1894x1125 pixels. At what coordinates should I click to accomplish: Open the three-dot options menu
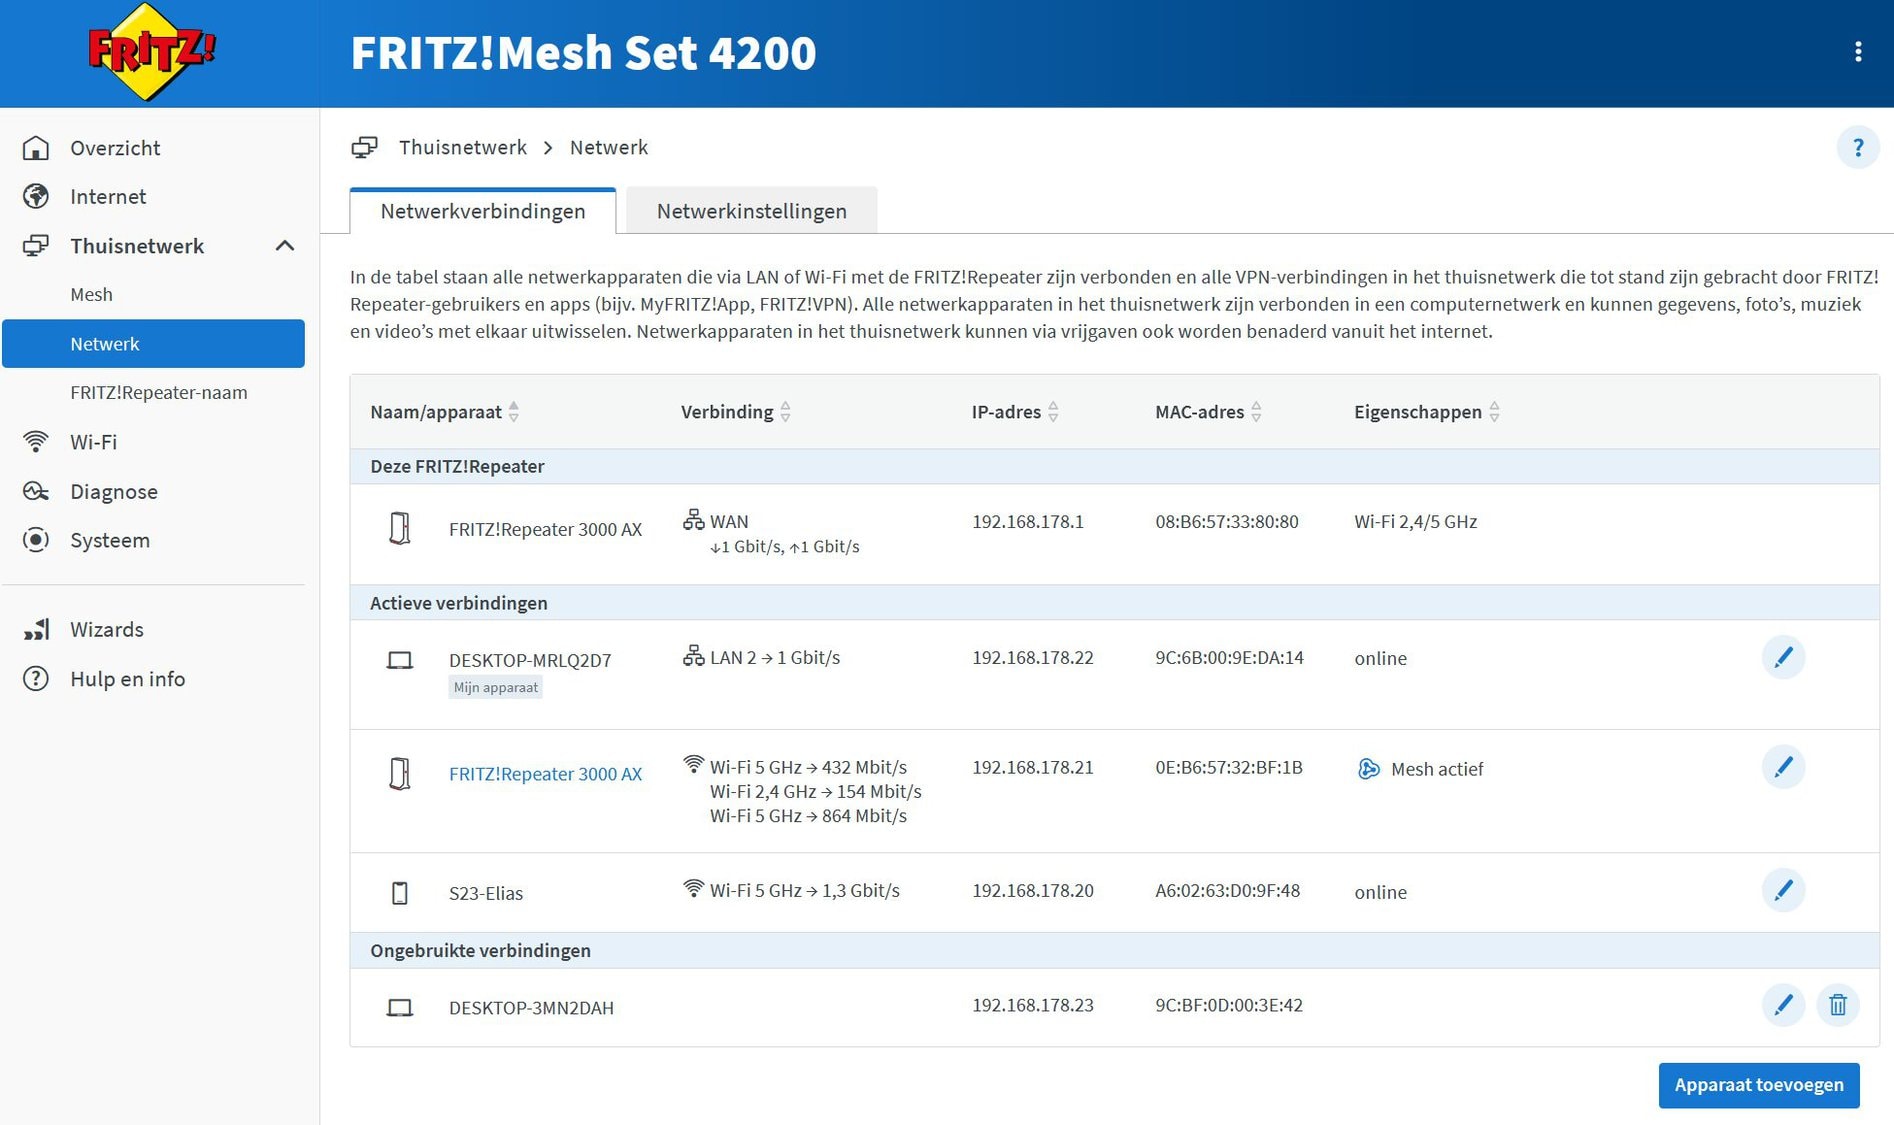[1857, 52]
